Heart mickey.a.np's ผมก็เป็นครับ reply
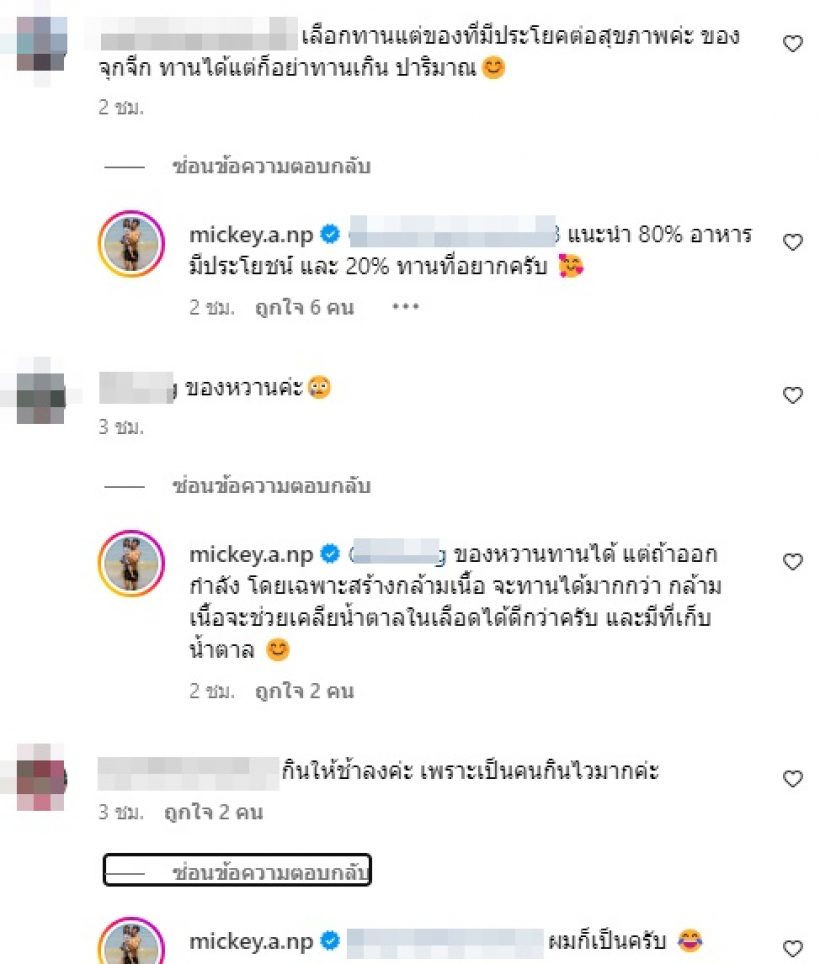 click(x=793, y=948)
